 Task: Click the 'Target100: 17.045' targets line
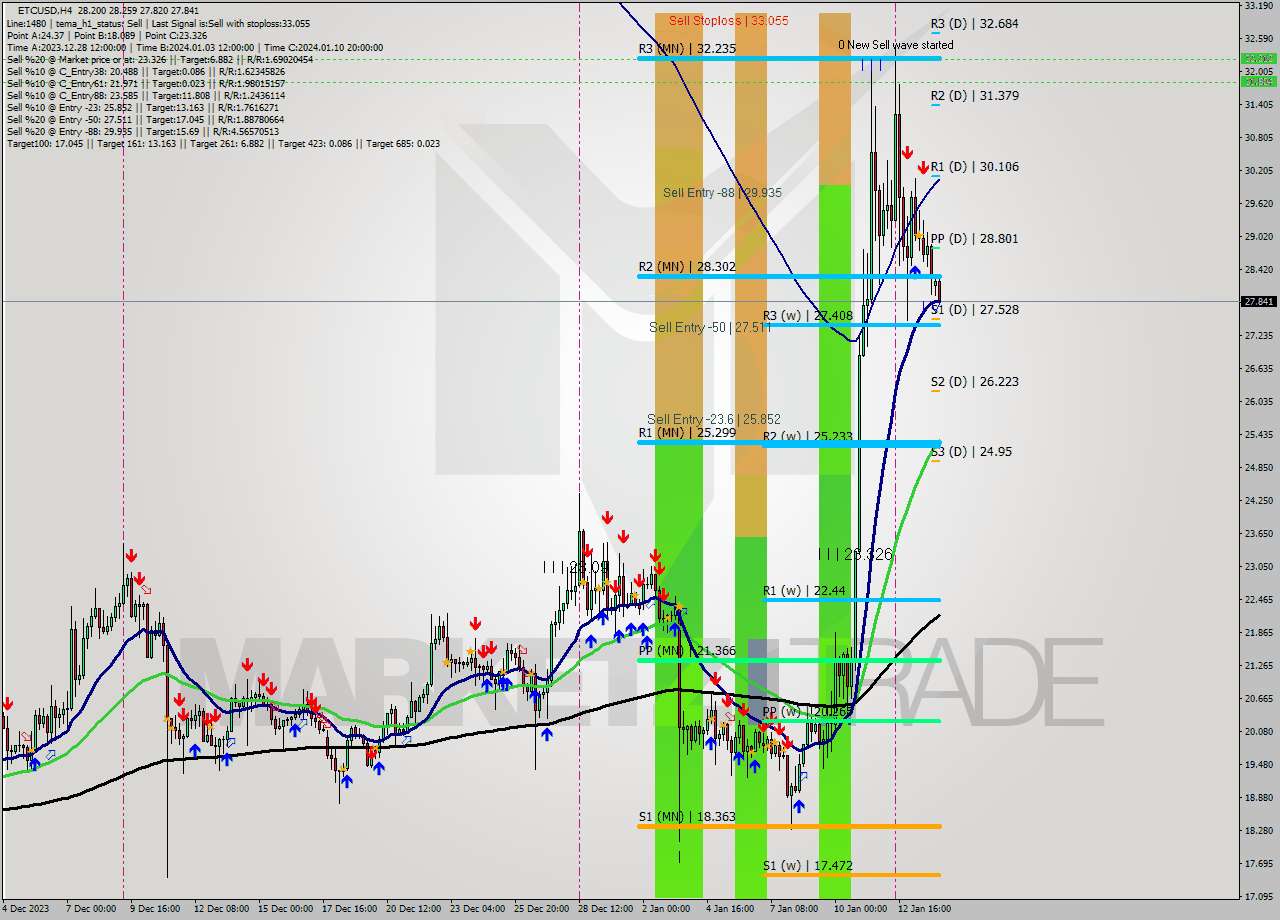tap(222, 144)
